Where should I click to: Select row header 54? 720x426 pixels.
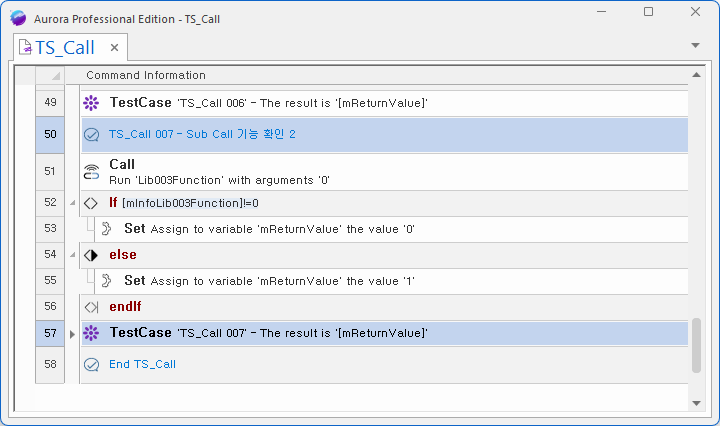click(x=50, y=254)
